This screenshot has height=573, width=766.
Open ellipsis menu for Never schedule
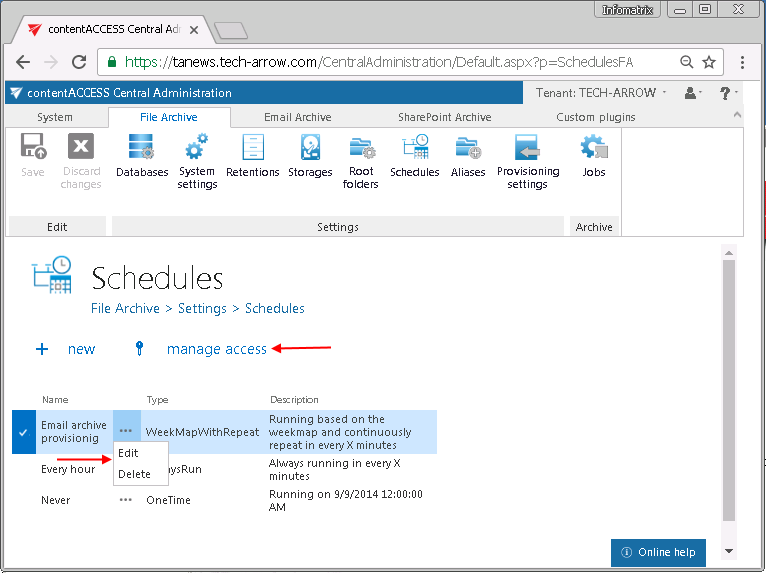126,500
